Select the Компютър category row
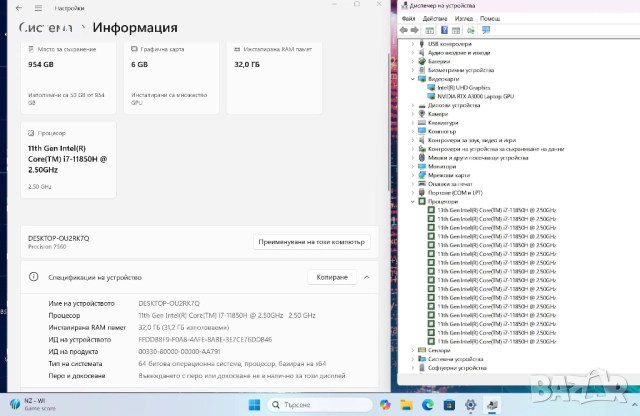 point(442,131)
